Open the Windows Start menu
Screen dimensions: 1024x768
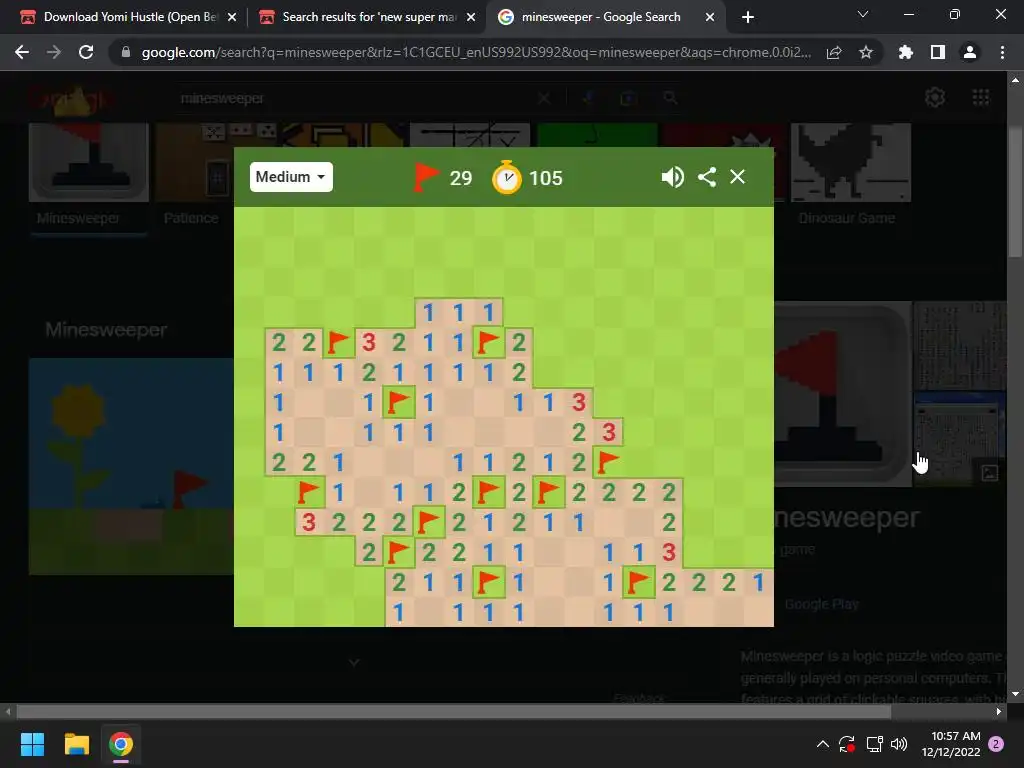[32, 744]
